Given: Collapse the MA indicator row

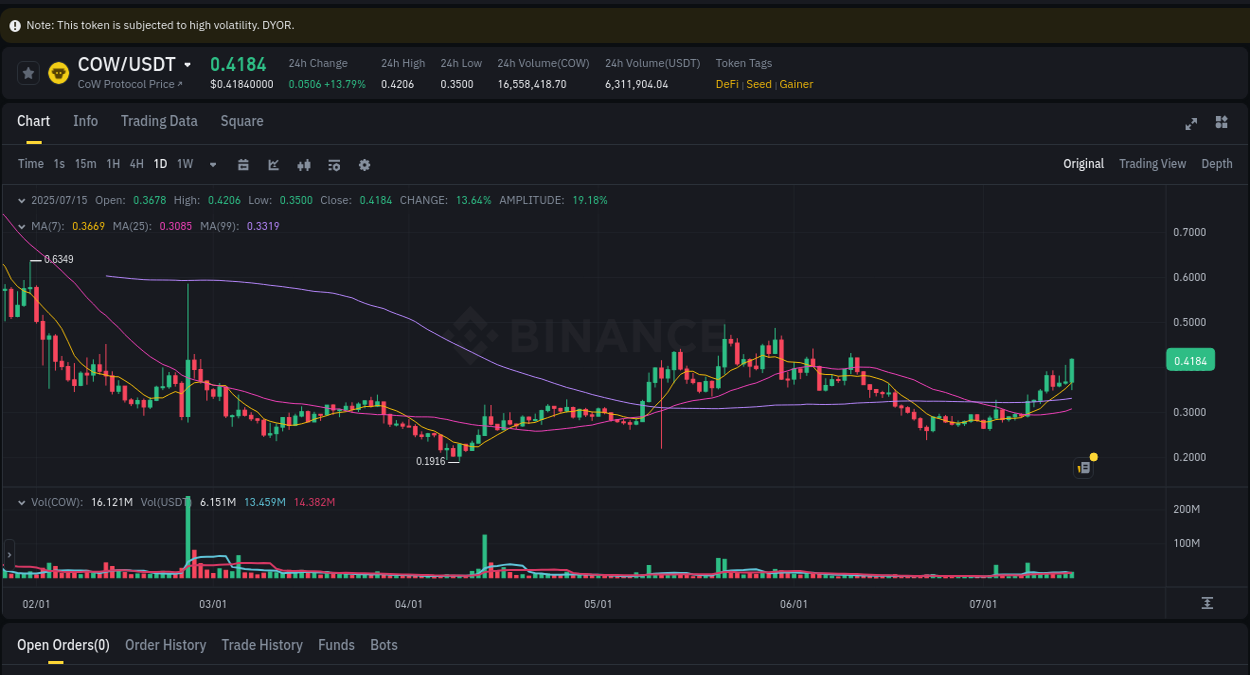Looking at the screenshot, I should [20, 226].
